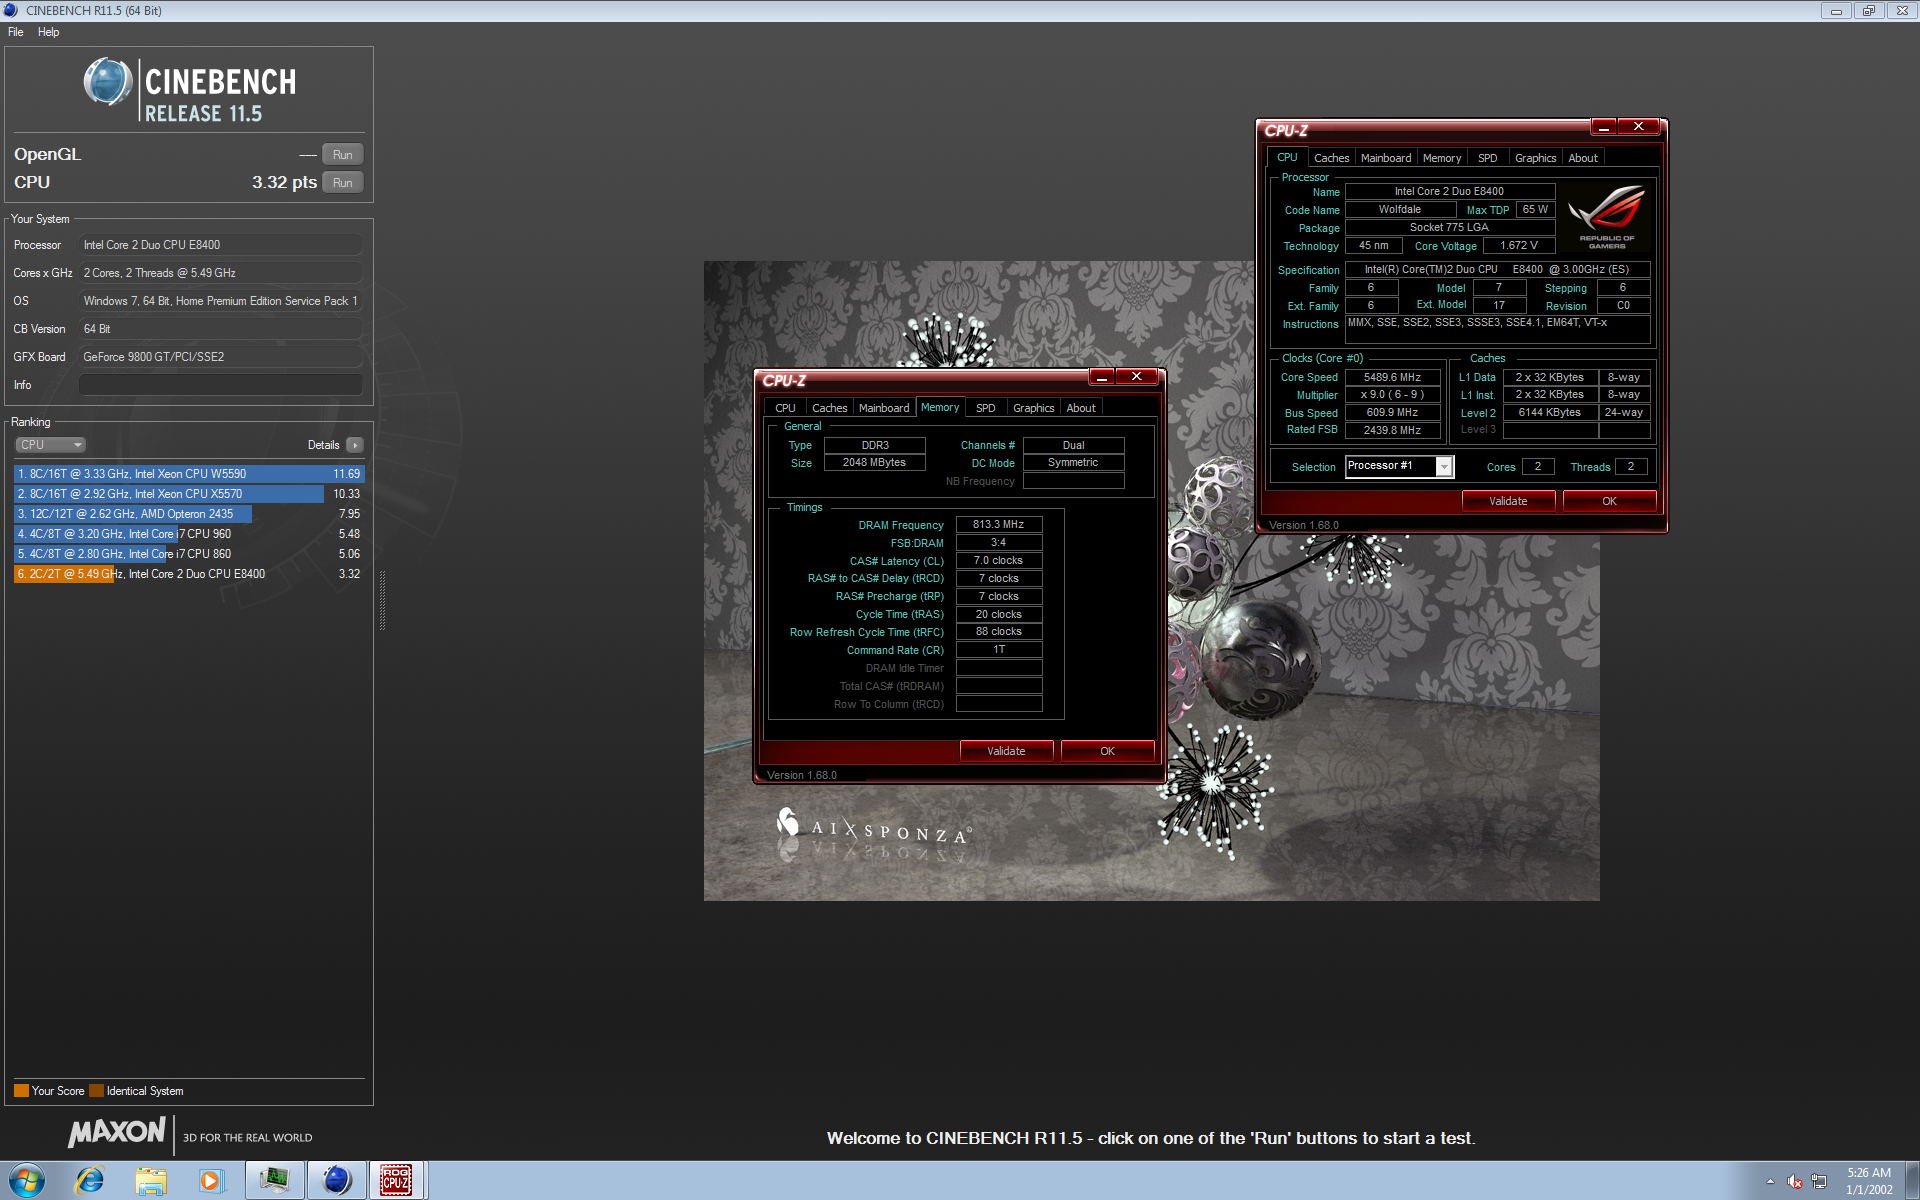
Task: Click the Rated FSB 2439.8 MHz value
Action: click(1392, 430)
